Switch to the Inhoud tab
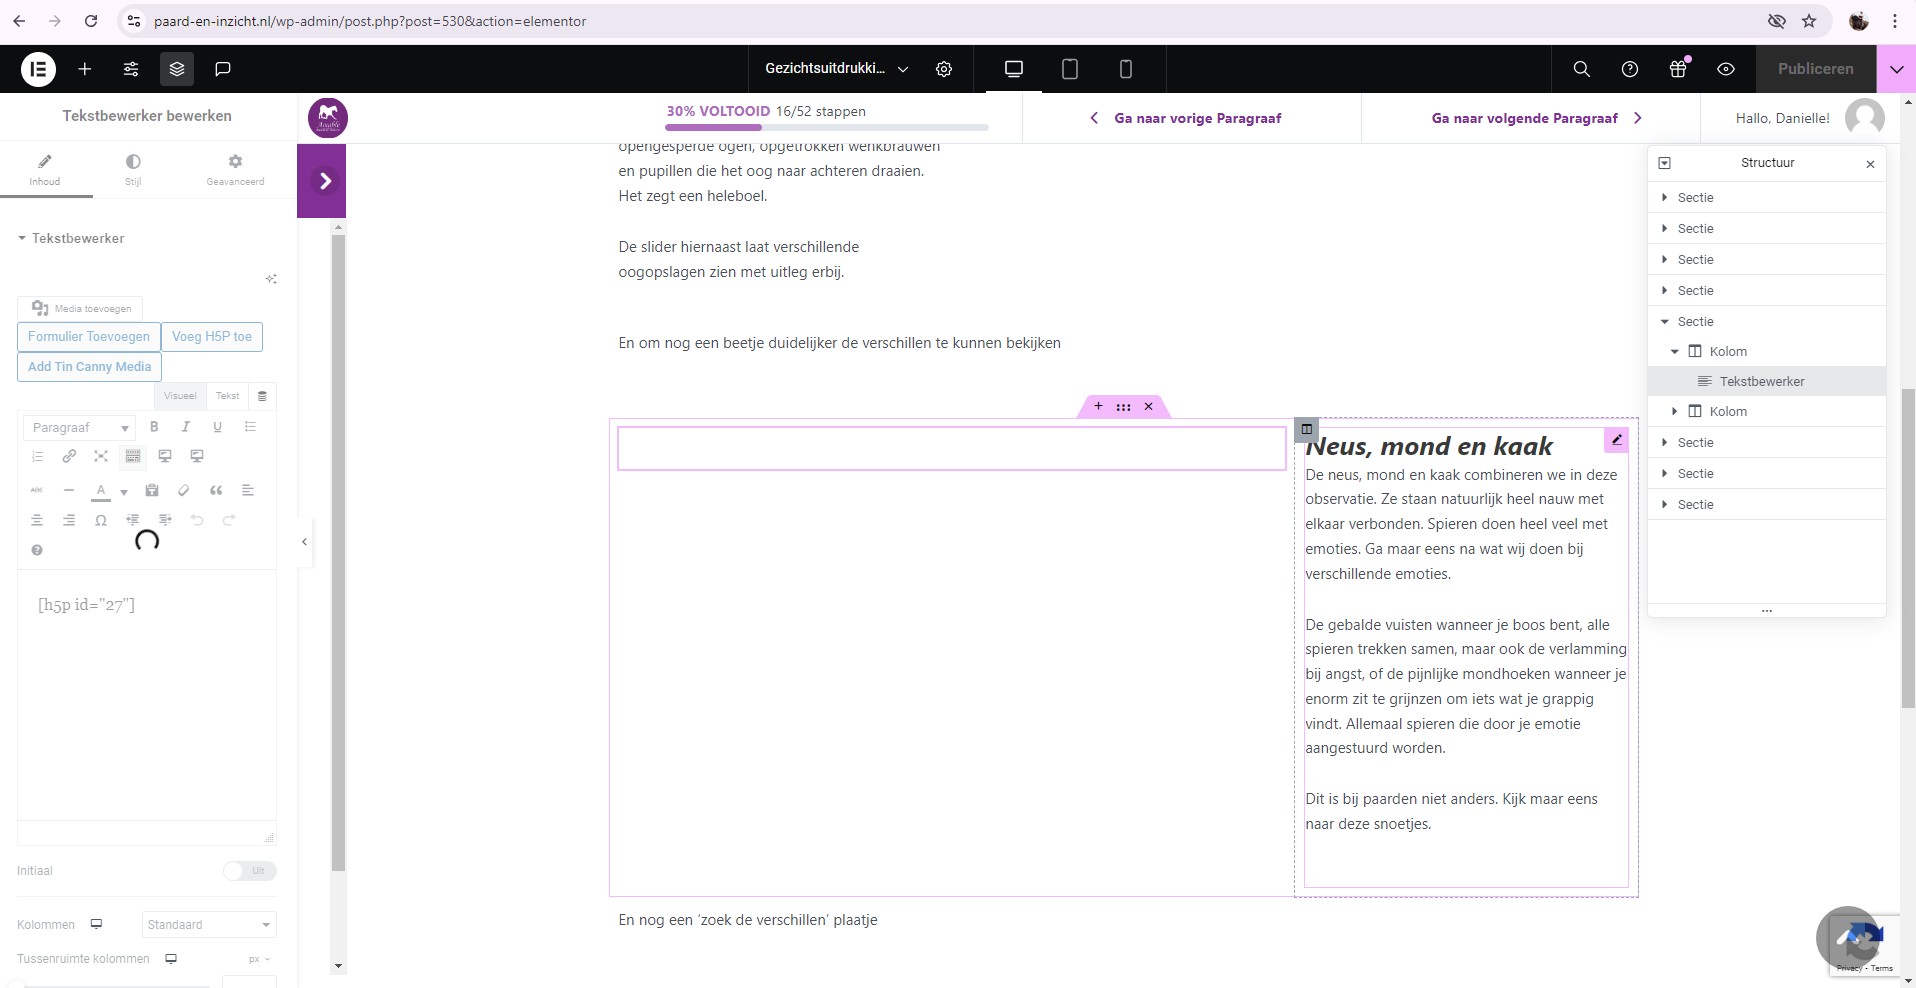 click(x=45, y=170)
